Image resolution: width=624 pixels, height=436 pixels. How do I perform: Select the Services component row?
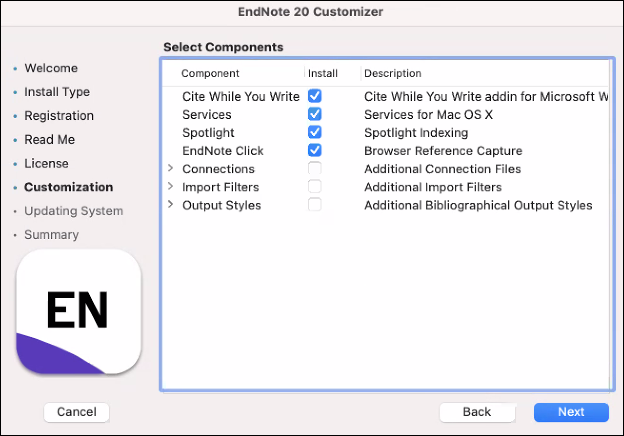[x=385, y=115]
